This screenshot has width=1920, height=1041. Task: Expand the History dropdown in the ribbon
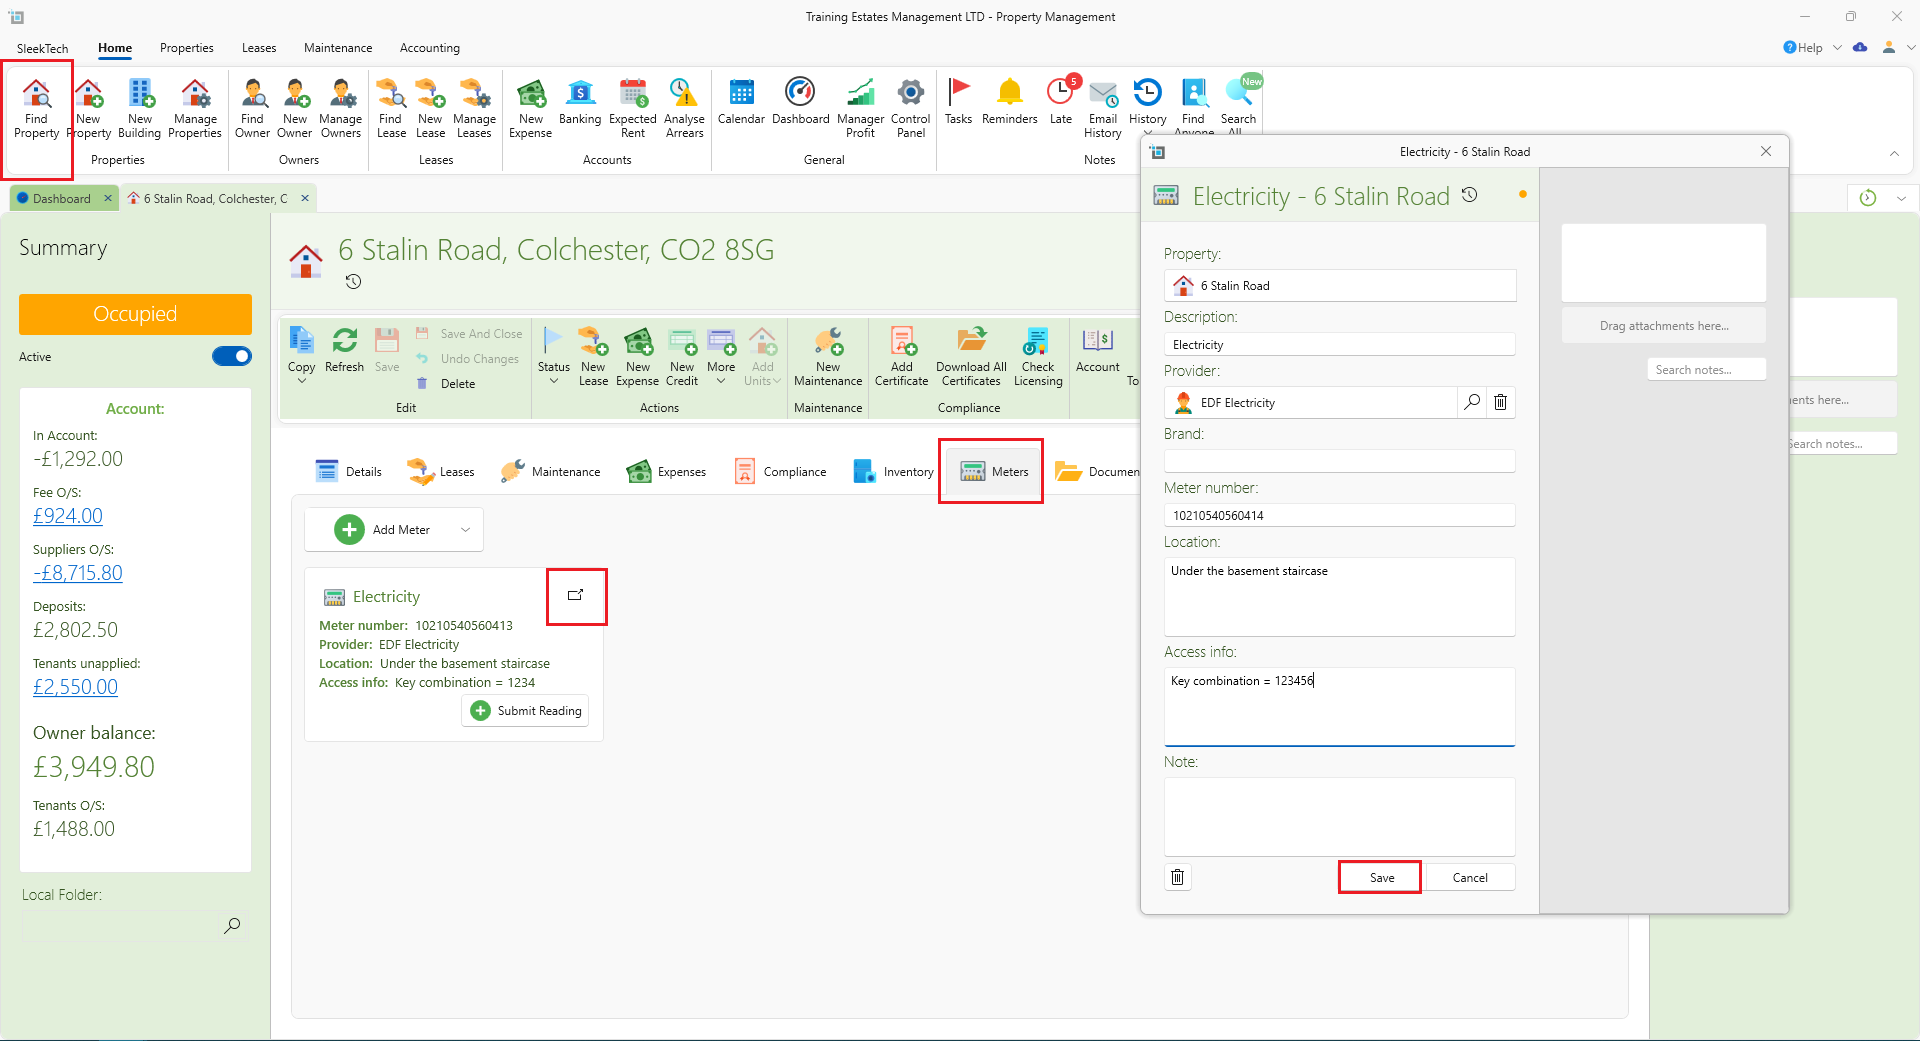tap(1147, 132)
